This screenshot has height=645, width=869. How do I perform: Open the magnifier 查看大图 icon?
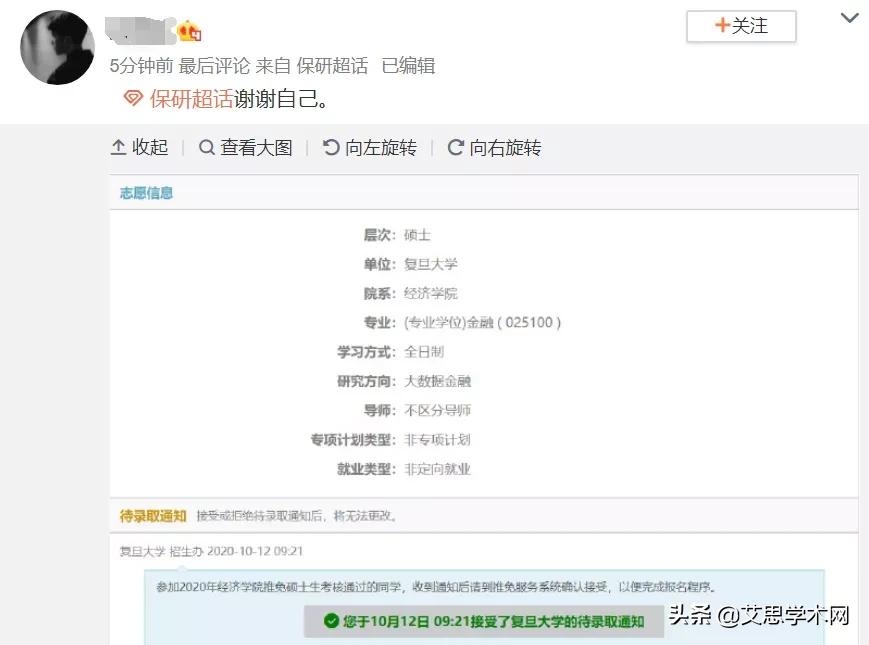point(207,147)
